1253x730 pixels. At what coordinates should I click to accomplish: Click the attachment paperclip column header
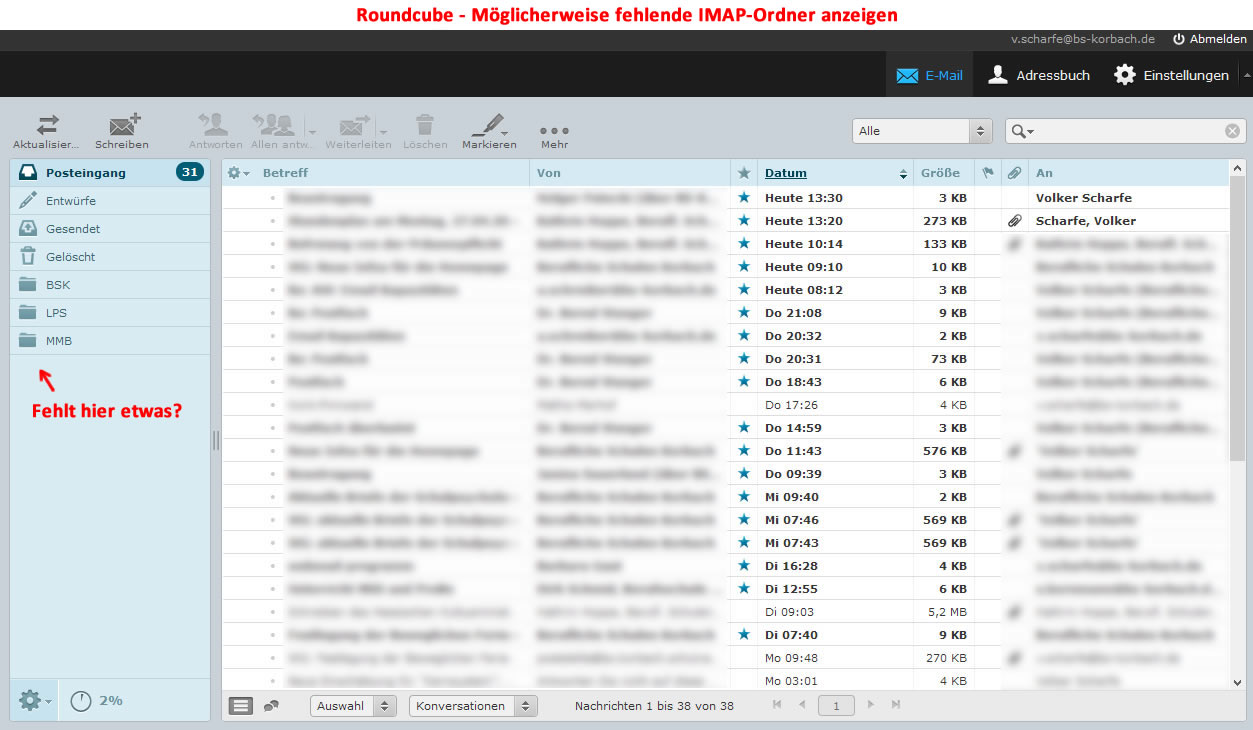tap(1015, 173)
